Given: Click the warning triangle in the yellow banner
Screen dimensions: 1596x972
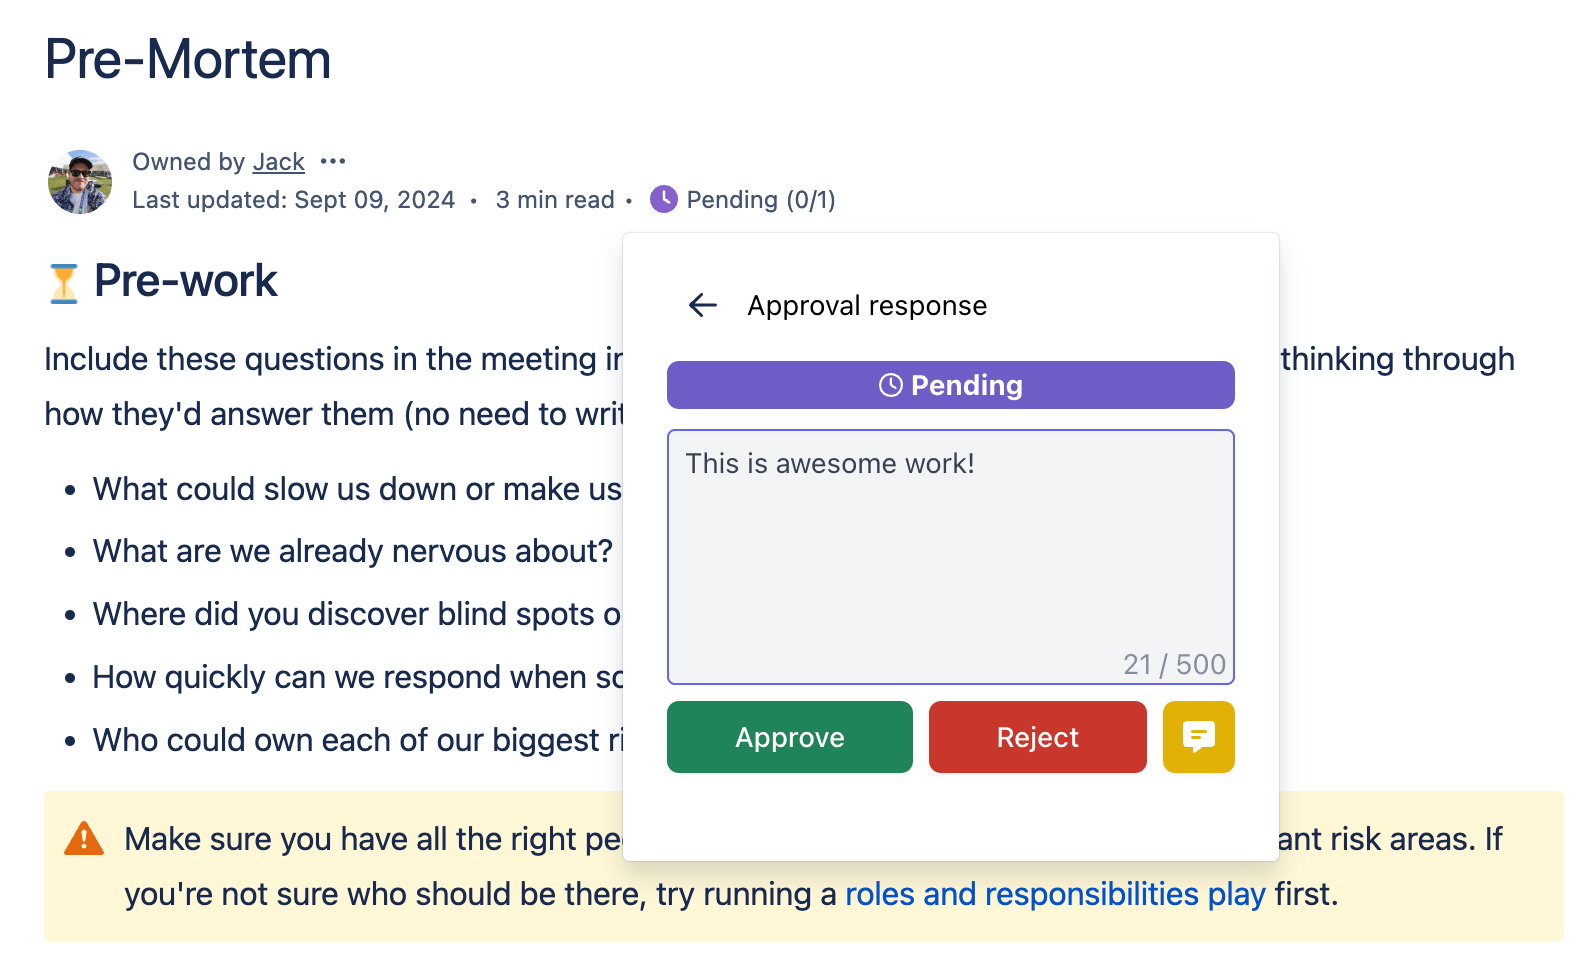Looking at the screenshot, I should (x=84, y=839).
